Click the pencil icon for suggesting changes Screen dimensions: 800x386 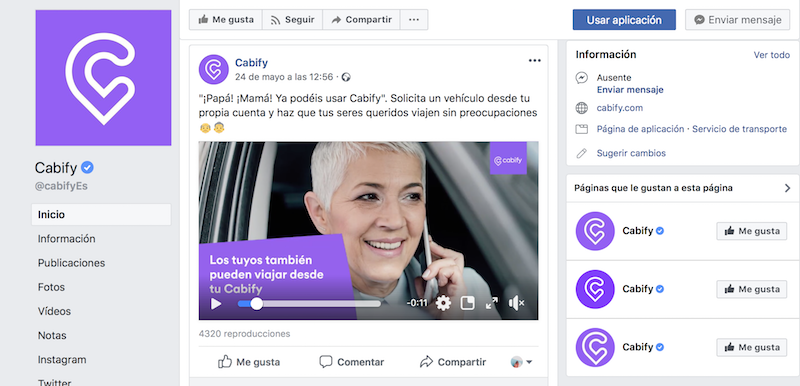point(582,153)
